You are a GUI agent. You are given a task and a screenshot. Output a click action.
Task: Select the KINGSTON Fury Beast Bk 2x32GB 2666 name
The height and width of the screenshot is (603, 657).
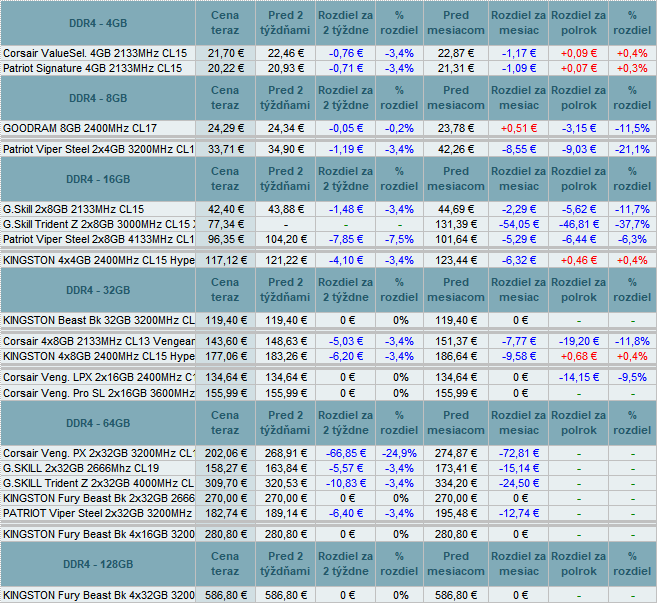pyautogui.click(x=98, y=498)
